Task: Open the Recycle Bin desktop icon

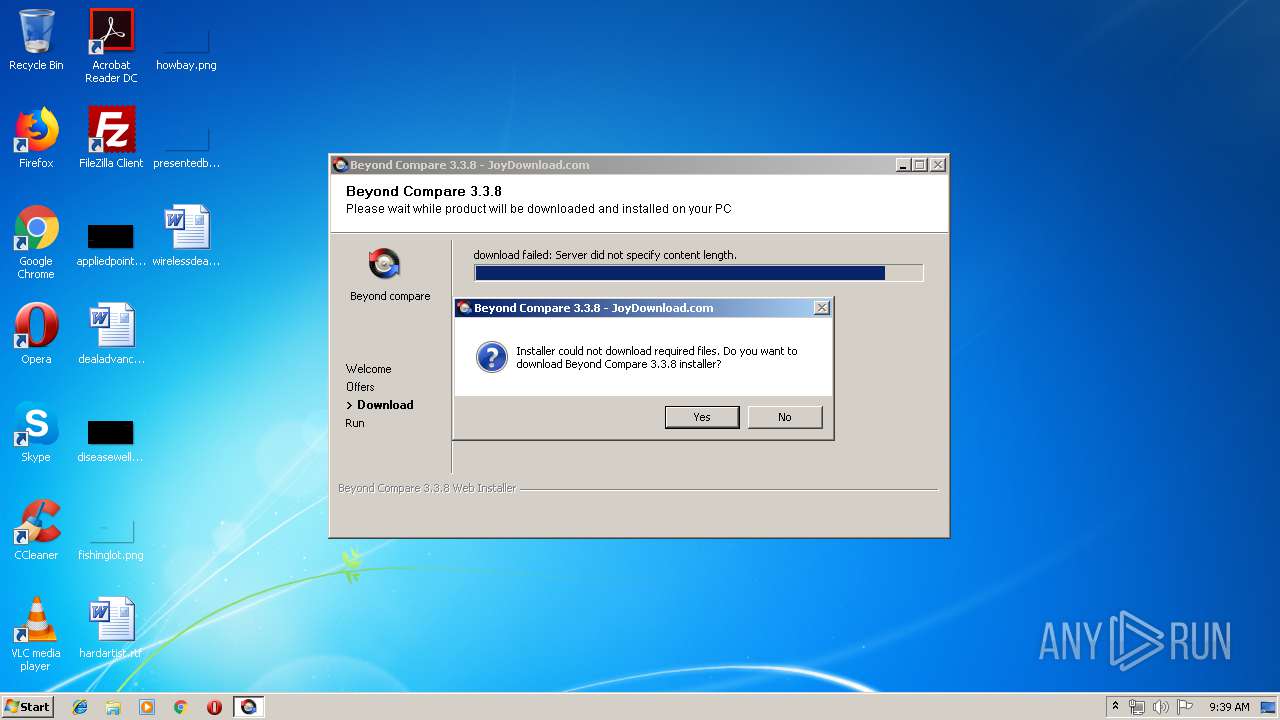Action: coord(36,40)
